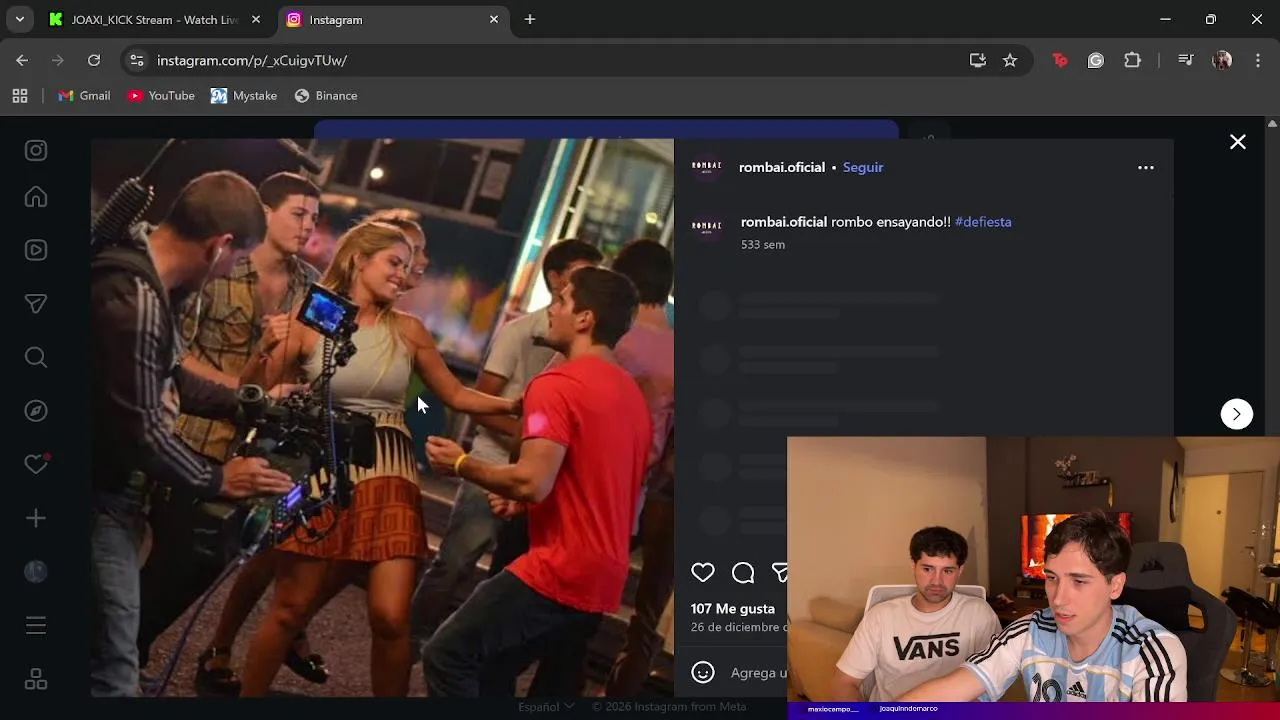Open emoji picker in comment box
The image size is (1280, 720).
(703, 673)
